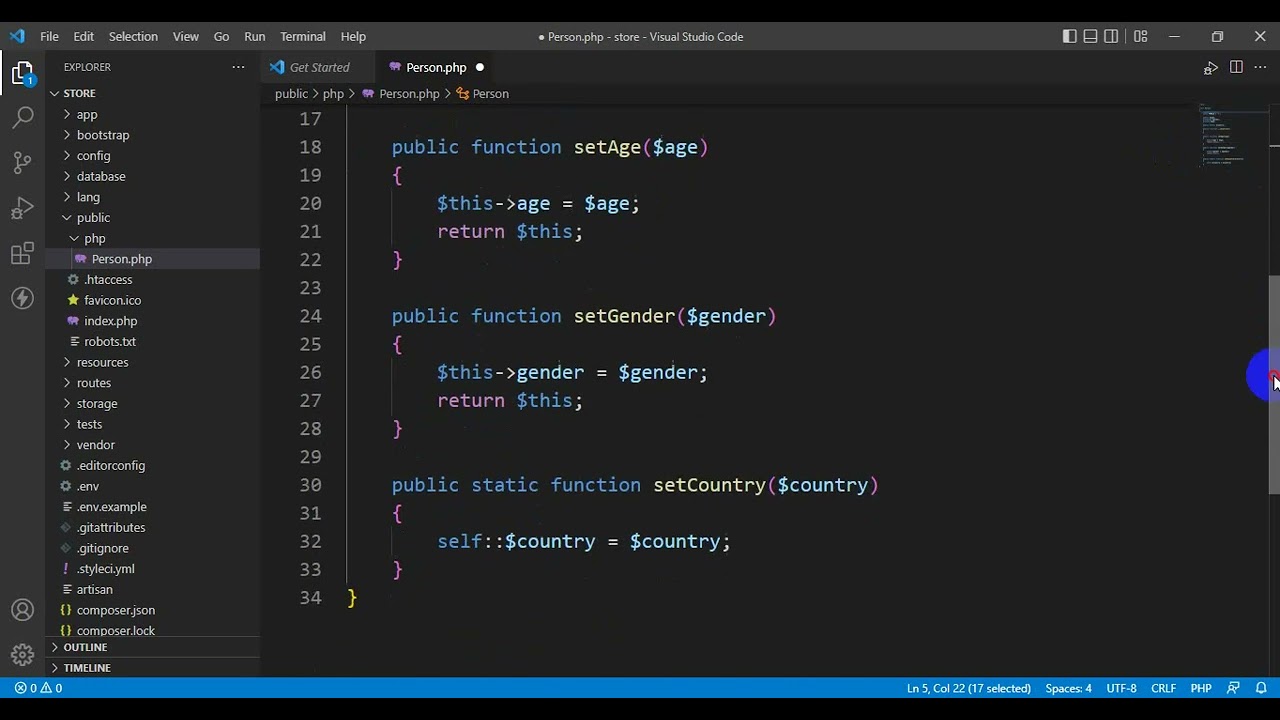Open the Run and Debug view

22,208
